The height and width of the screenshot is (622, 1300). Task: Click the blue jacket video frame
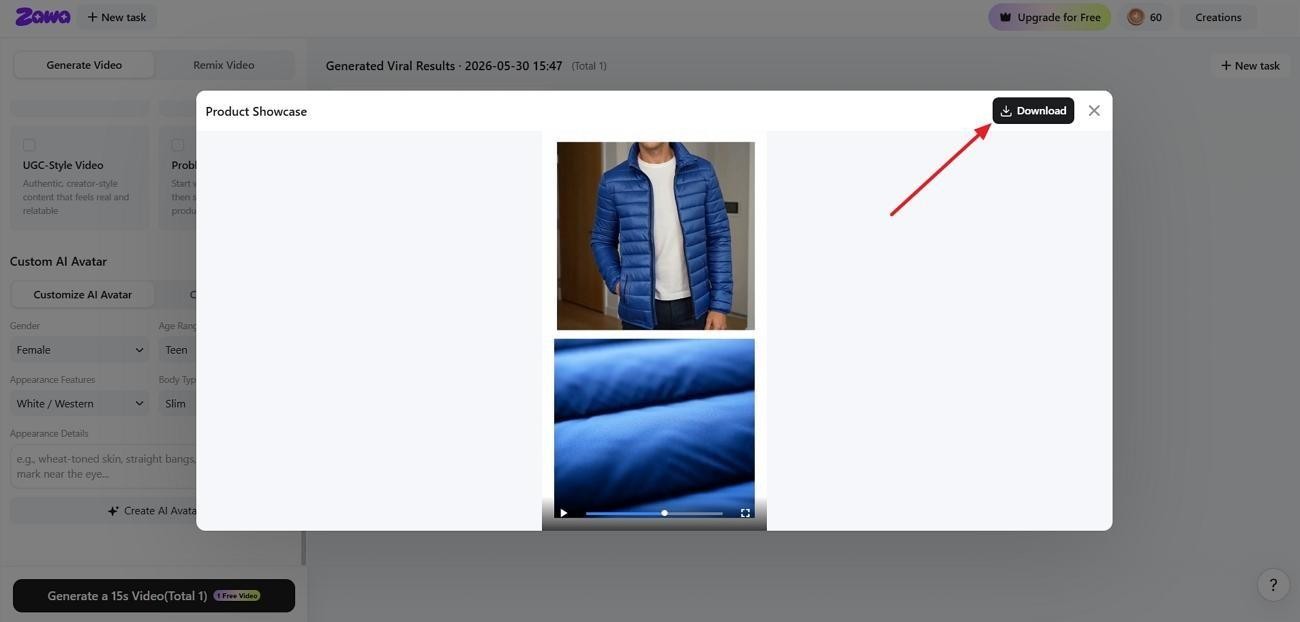click(656, 236)
